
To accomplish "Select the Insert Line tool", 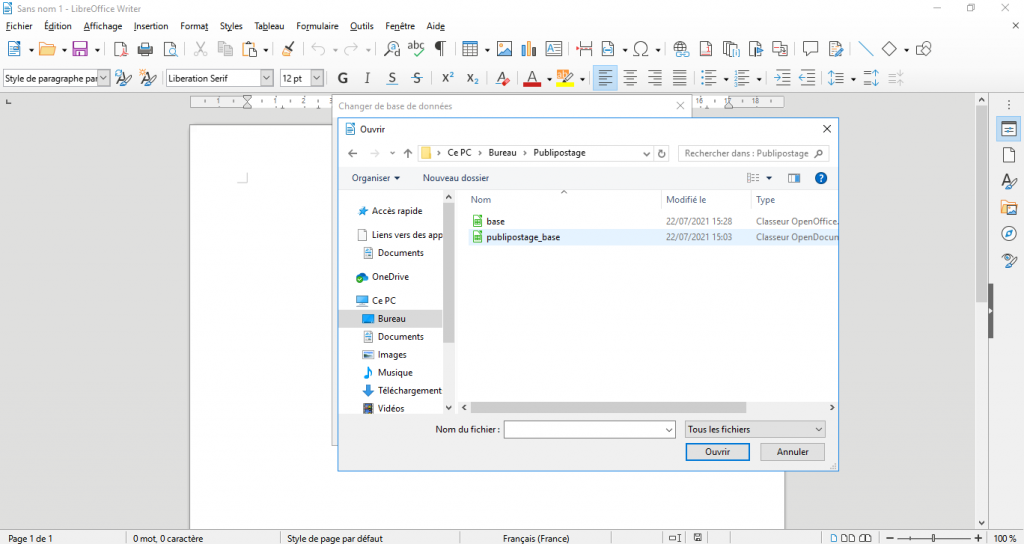I will (x=866, y=49).
